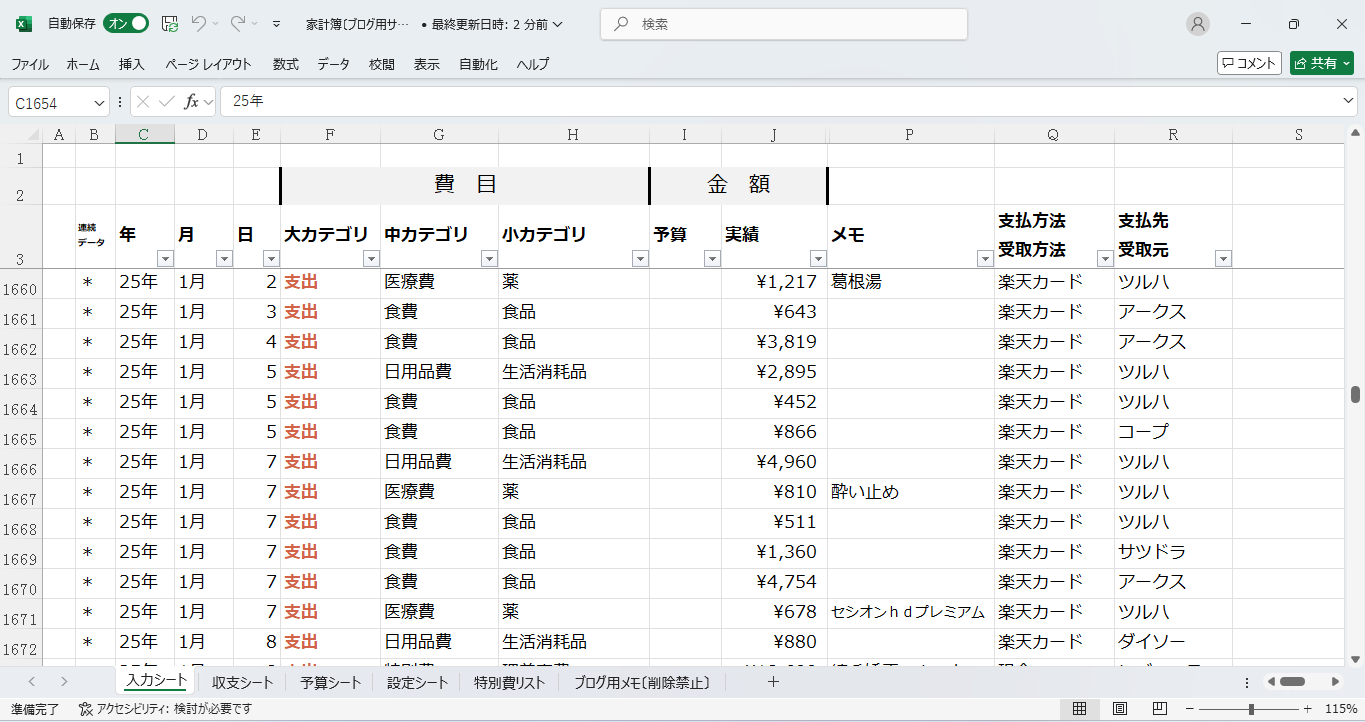
Task: Click the 共有 share button
Action: click(x=1321, y=63)
